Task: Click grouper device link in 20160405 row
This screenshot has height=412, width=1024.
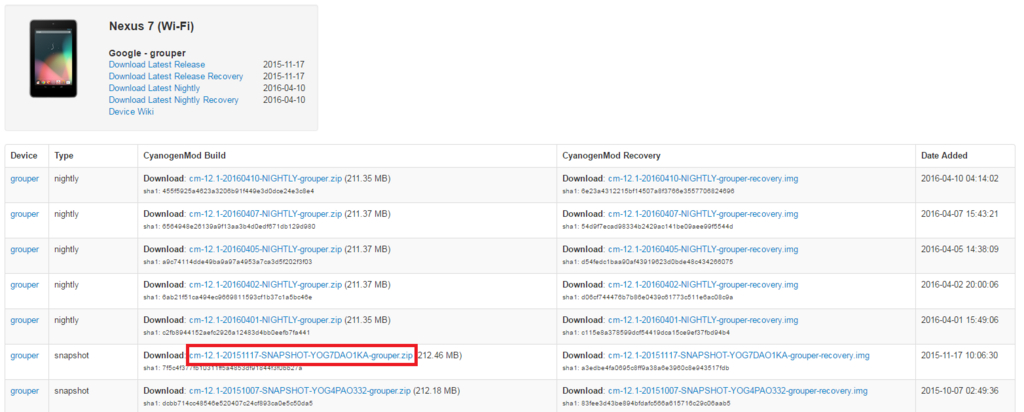Action: (25, 249)
